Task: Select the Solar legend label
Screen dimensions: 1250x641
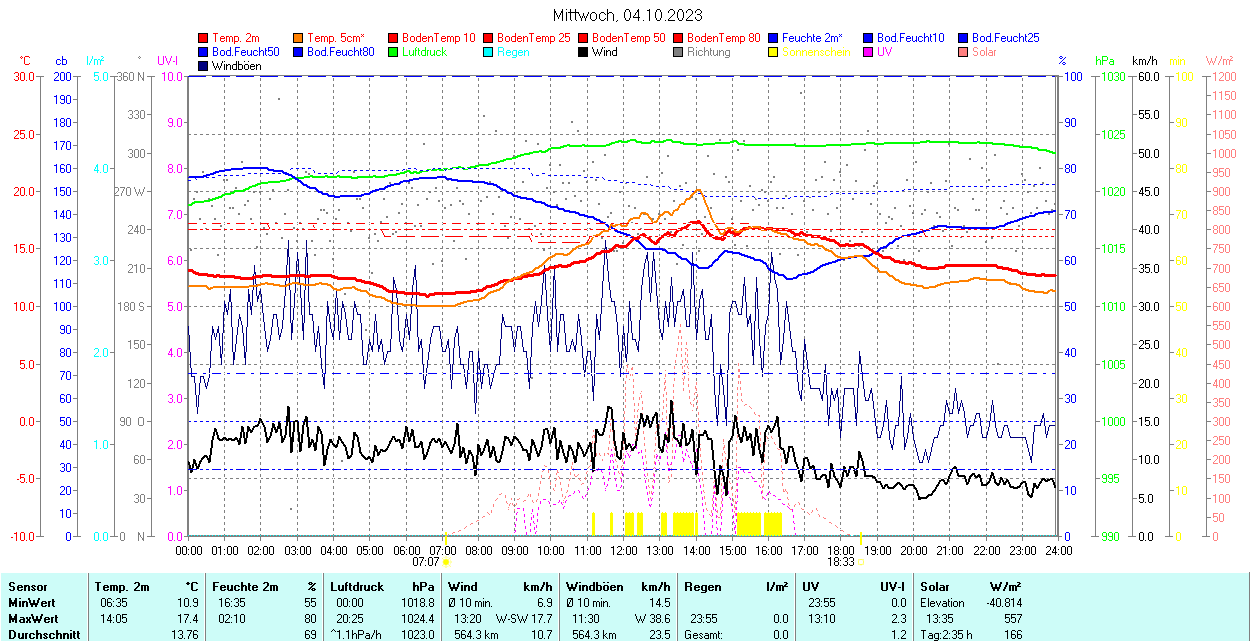Action: [x=984, y=52]
